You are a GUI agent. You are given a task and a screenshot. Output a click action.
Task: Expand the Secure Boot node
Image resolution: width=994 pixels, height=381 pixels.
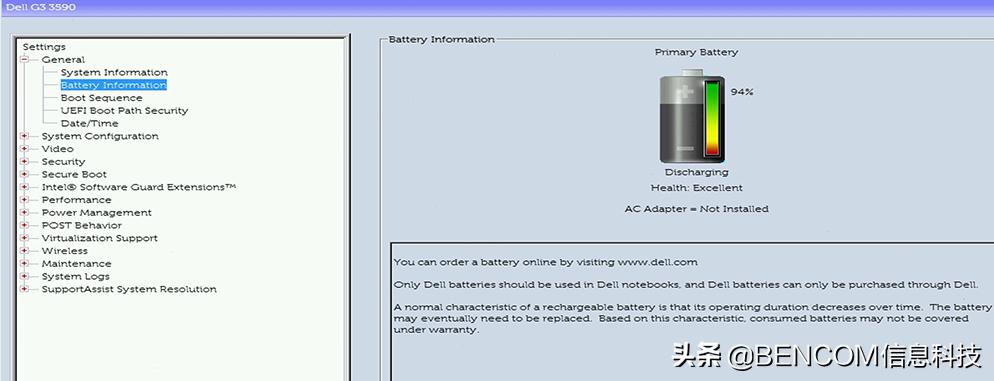click(25, 174)
